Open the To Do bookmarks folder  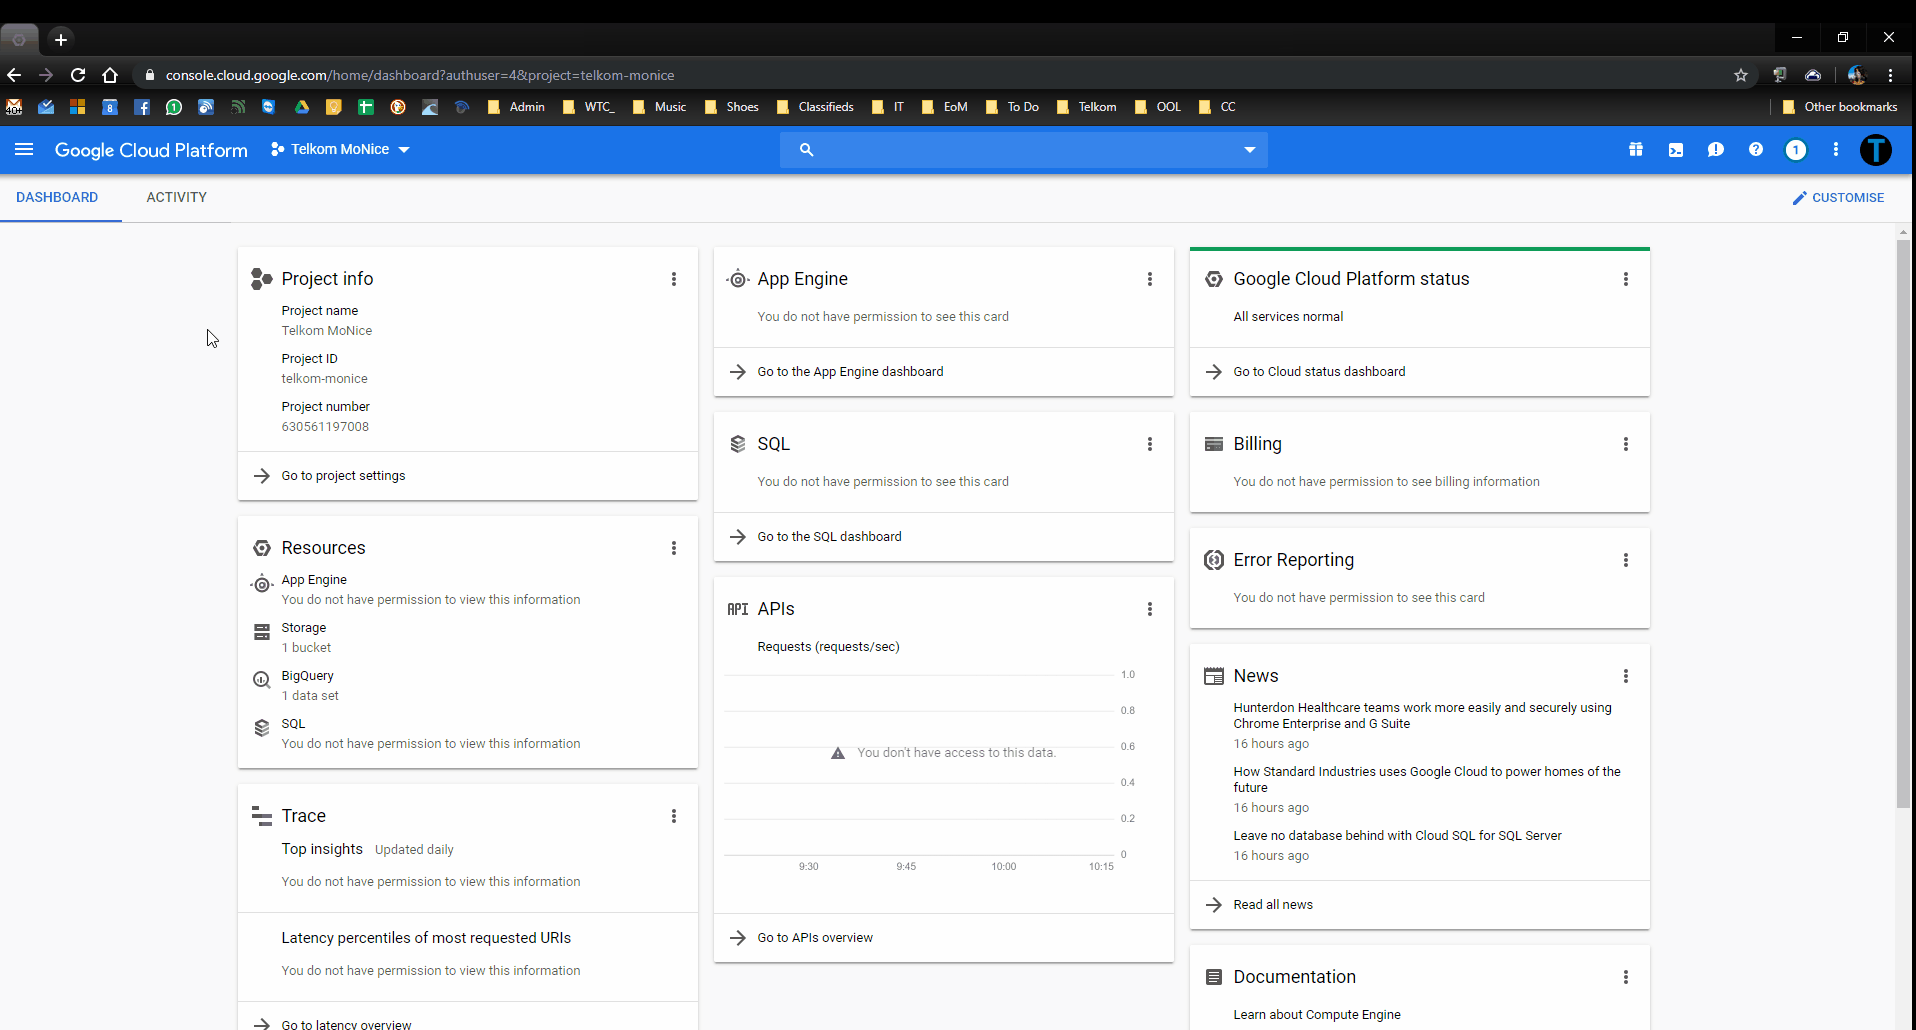point(1012,107)
